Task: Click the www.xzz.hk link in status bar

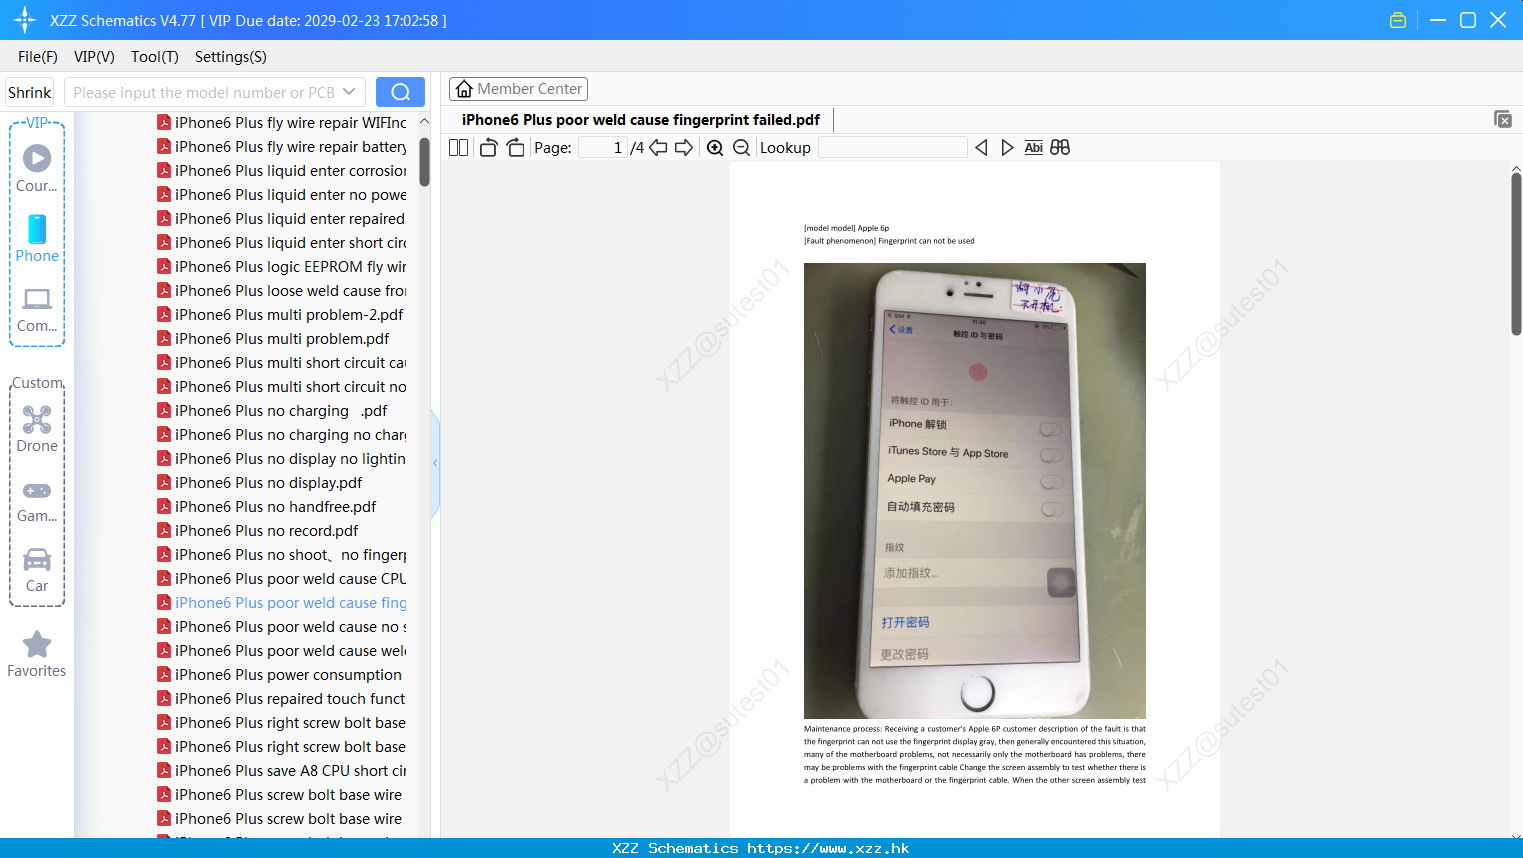Action: tap(828, 848)
